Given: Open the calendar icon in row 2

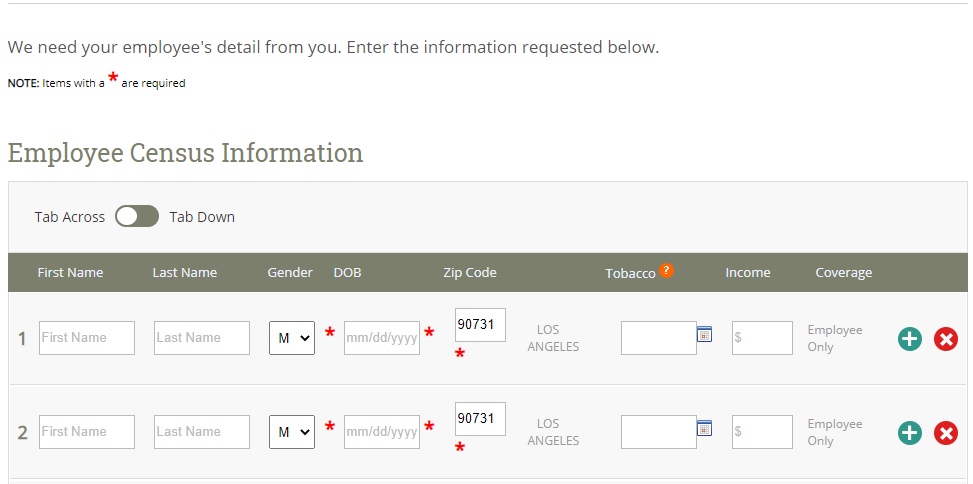Looking at the screenshot, I should point(704,428).
